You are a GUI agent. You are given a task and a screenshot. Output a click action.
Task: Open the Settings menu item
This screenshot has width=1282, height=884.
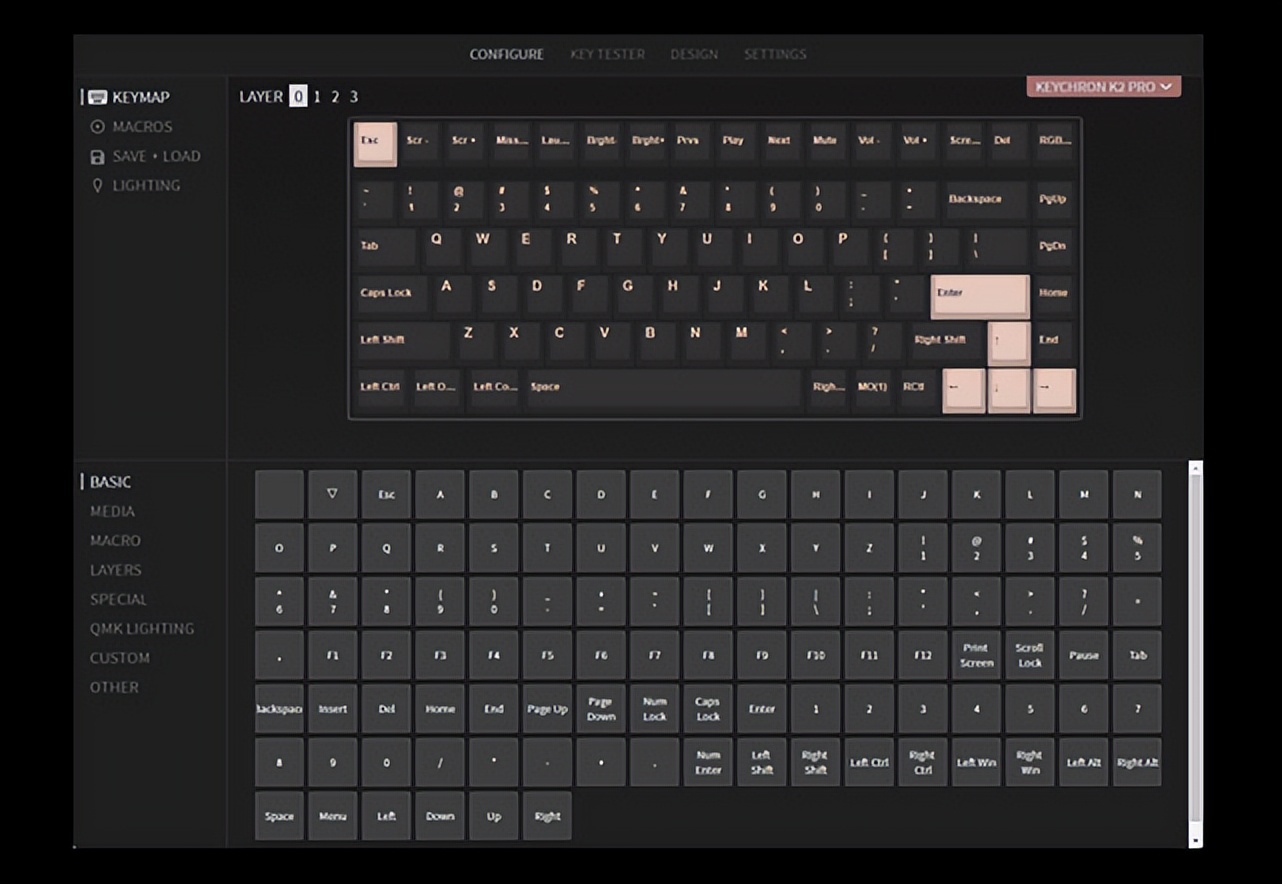[x=775, y=55]
